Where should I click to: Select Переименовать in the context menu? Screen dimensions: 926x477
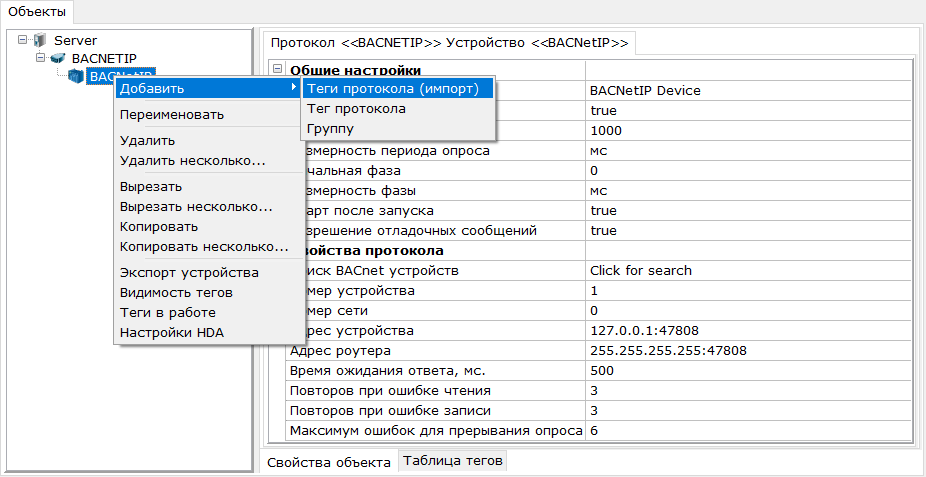tap(207, 115)
